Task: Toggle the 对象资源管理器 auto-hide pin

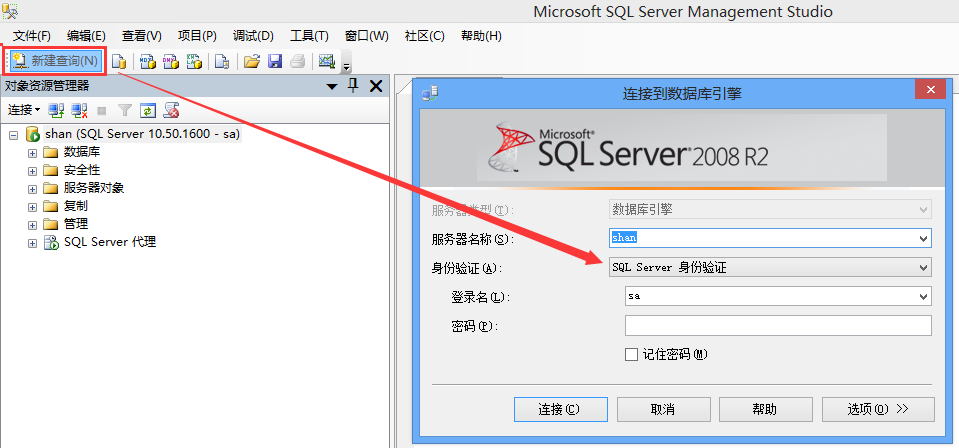Action: 353,86
